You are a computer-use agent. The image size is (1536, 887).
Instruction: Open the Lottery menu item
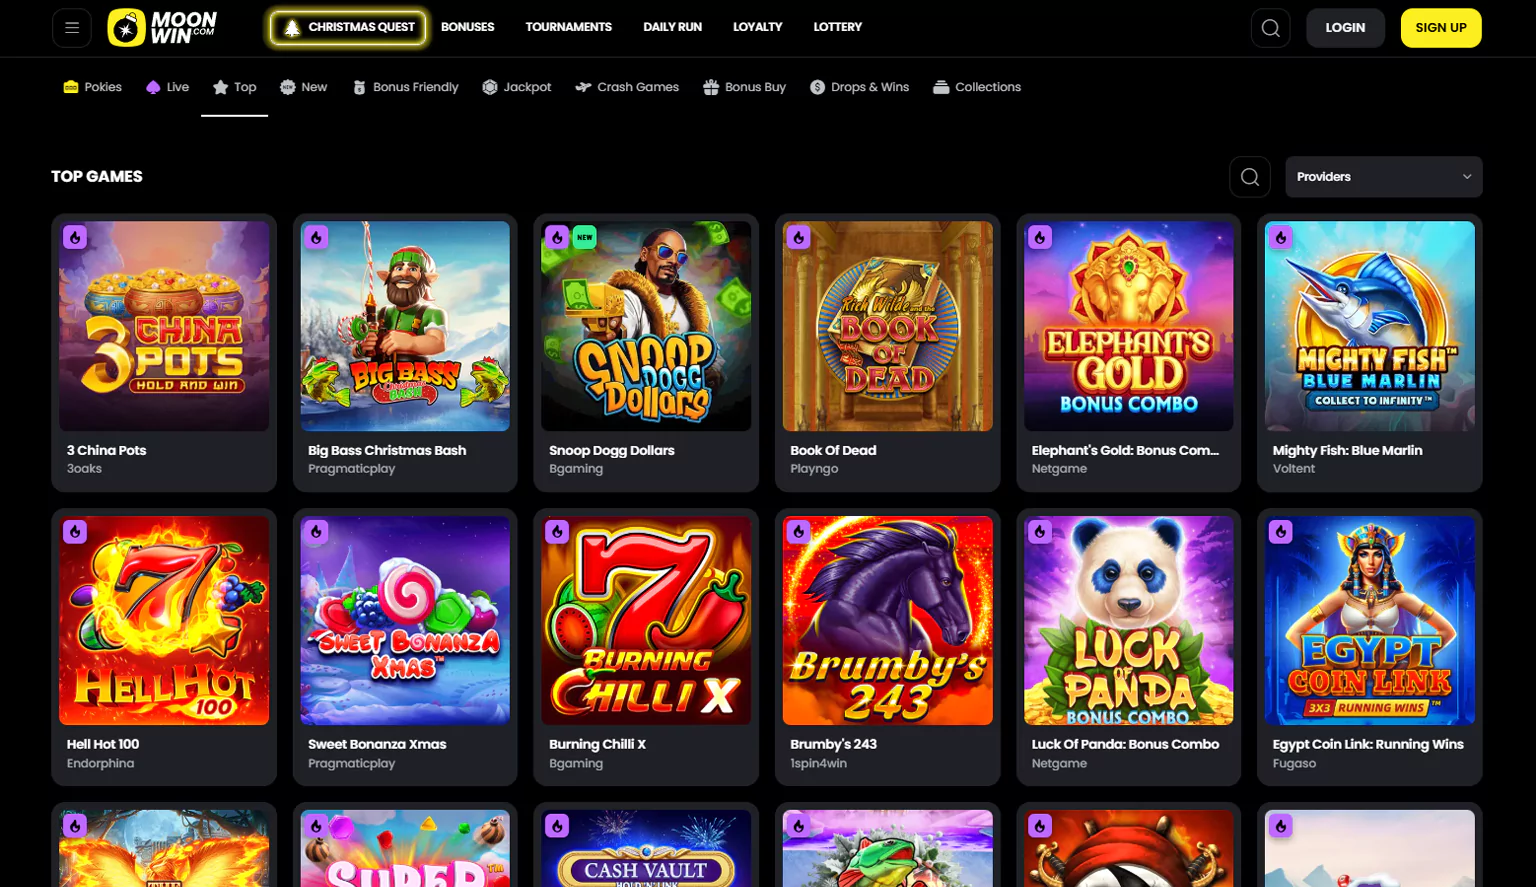pyautogui.click(x=837, y=27)
